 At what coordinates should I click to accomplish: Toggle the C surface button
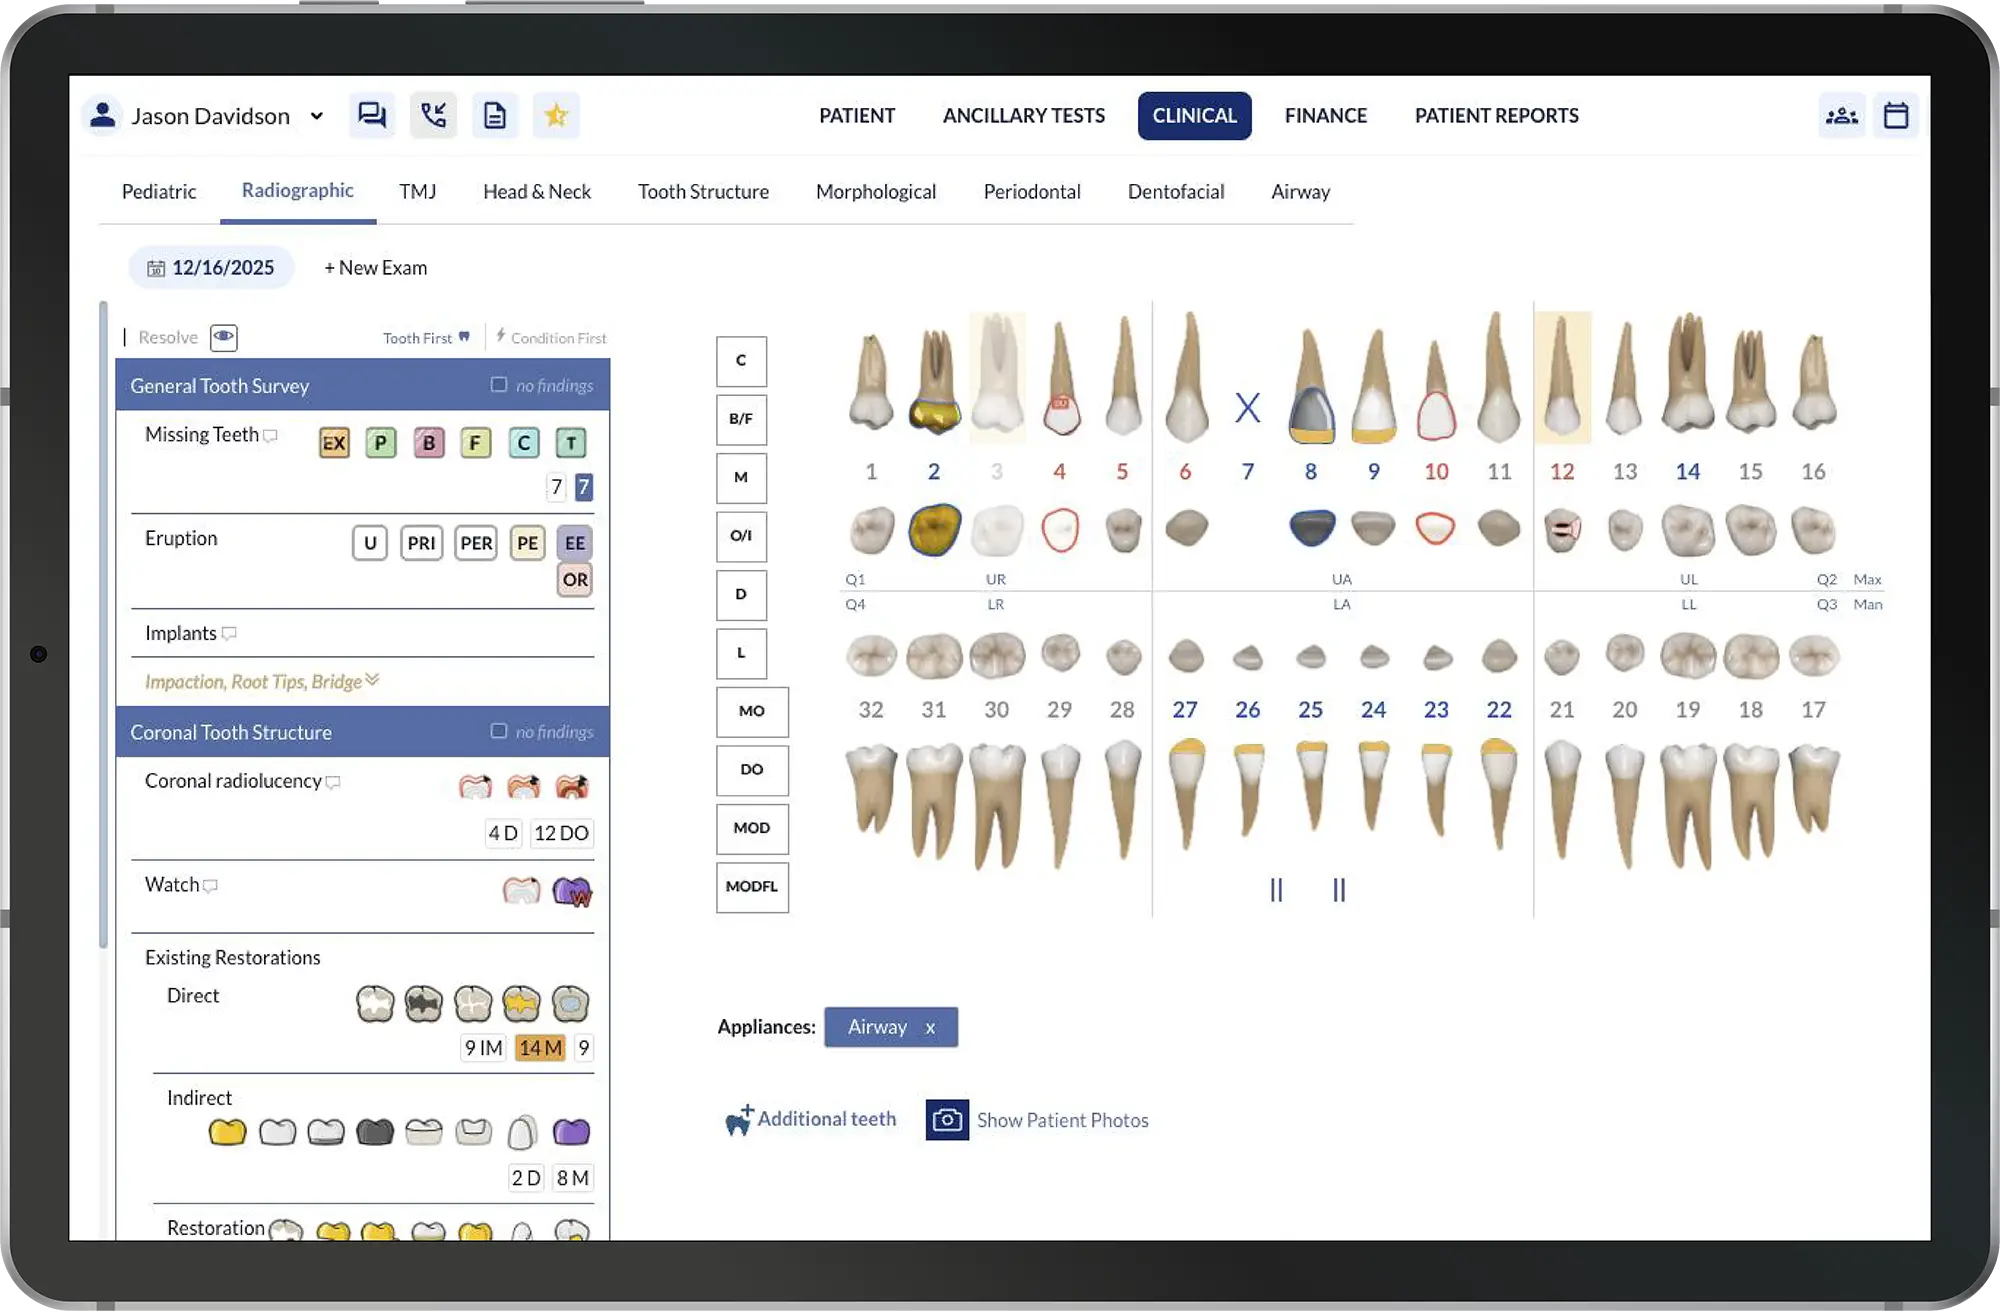click(741, 361)
